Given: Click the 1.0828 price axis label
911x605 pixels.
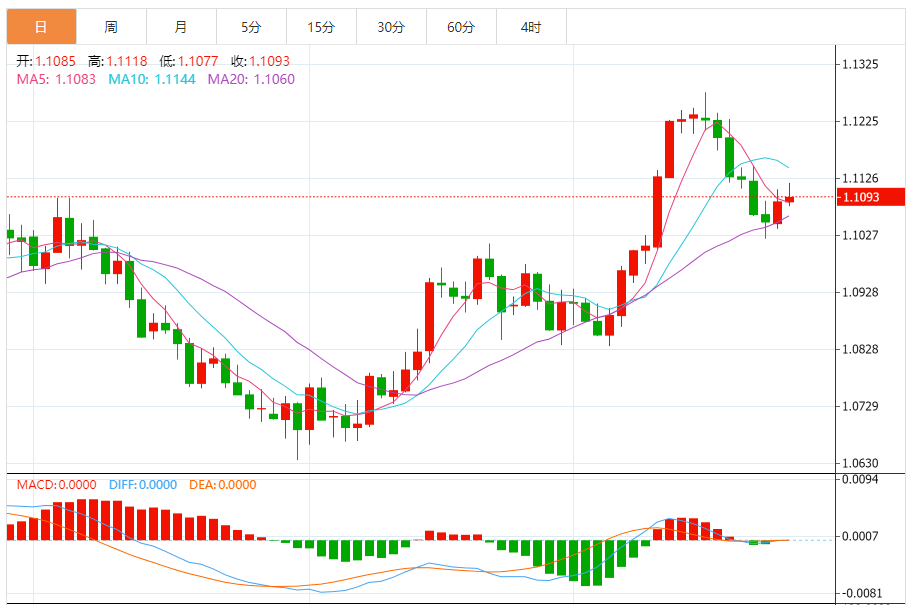Looking at the screenshot, I should (x=860, y=349).
